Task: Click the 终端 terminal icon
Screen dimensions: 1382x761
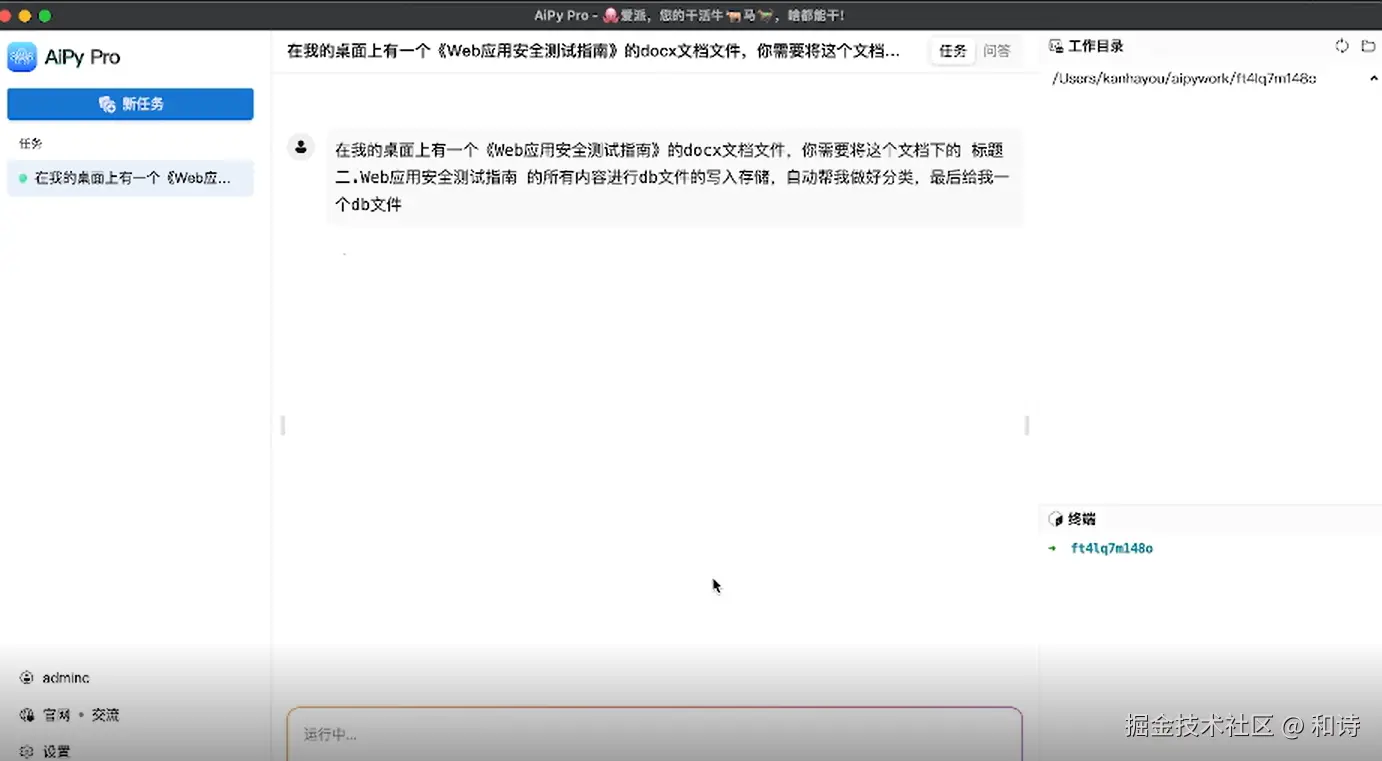Action: 1055,519
